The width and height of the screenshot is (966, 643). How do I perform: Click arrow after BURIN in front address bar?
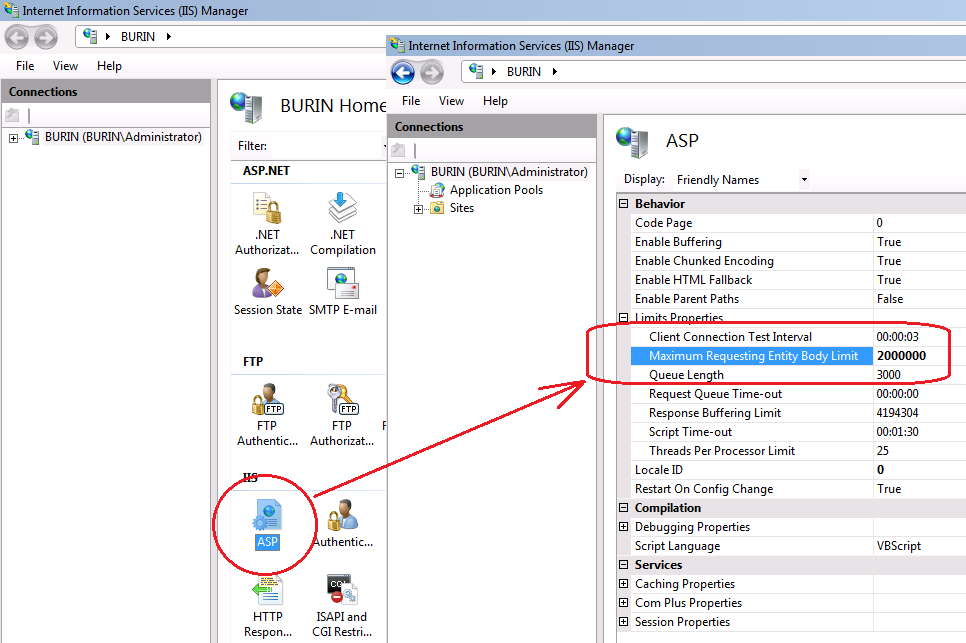(554, 71)
